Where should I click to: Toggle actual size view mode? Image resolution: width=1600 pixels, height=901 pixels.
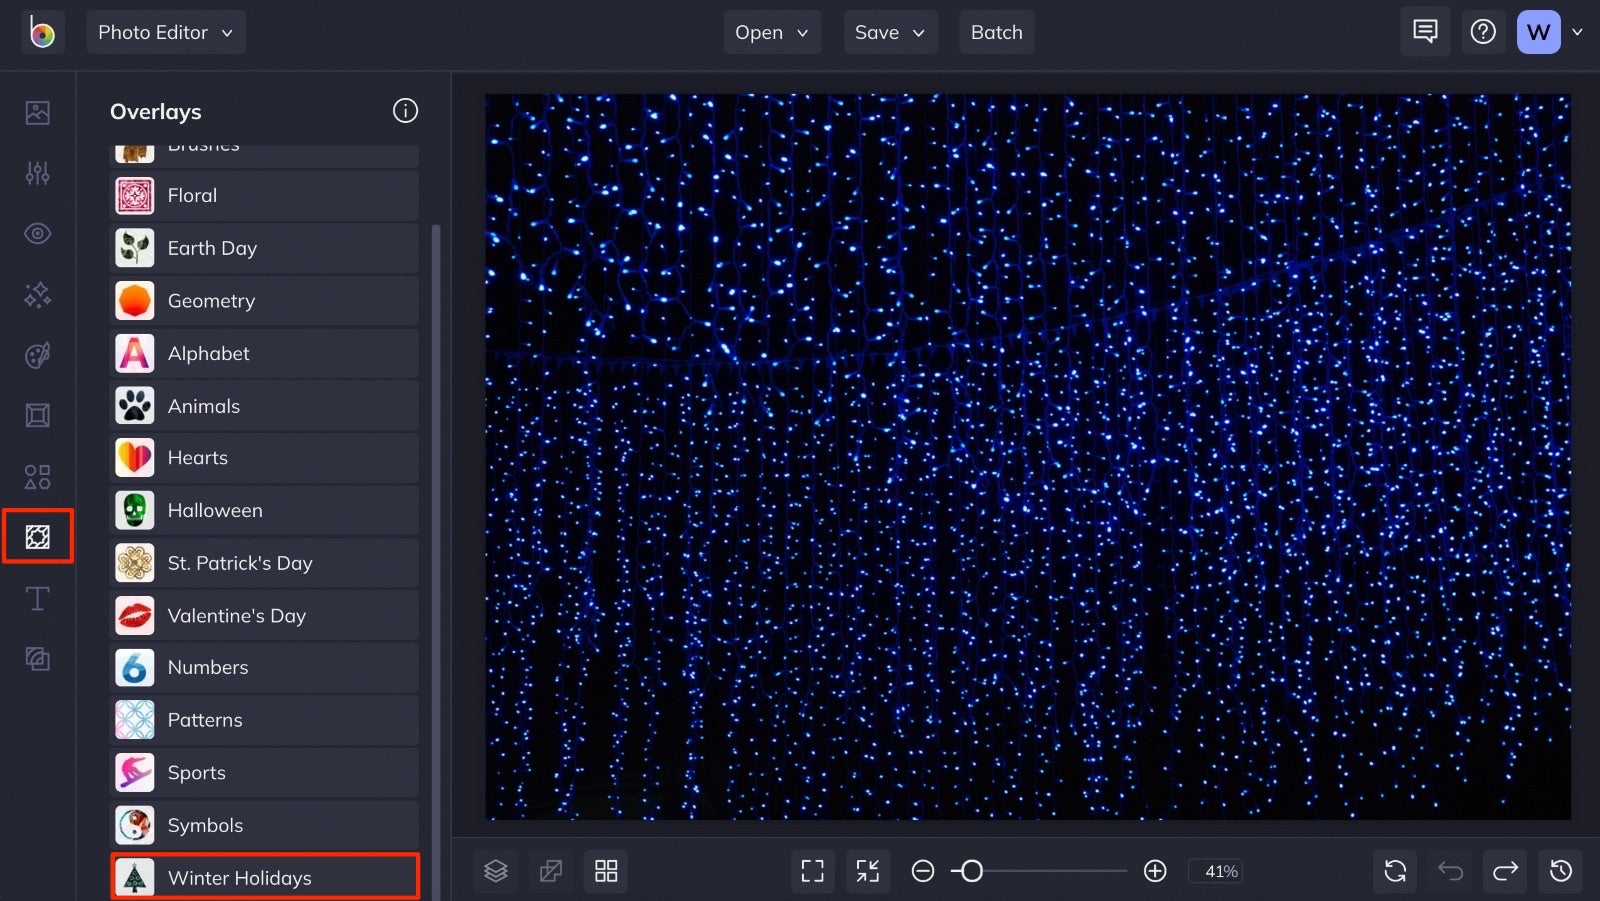(867, 870)
